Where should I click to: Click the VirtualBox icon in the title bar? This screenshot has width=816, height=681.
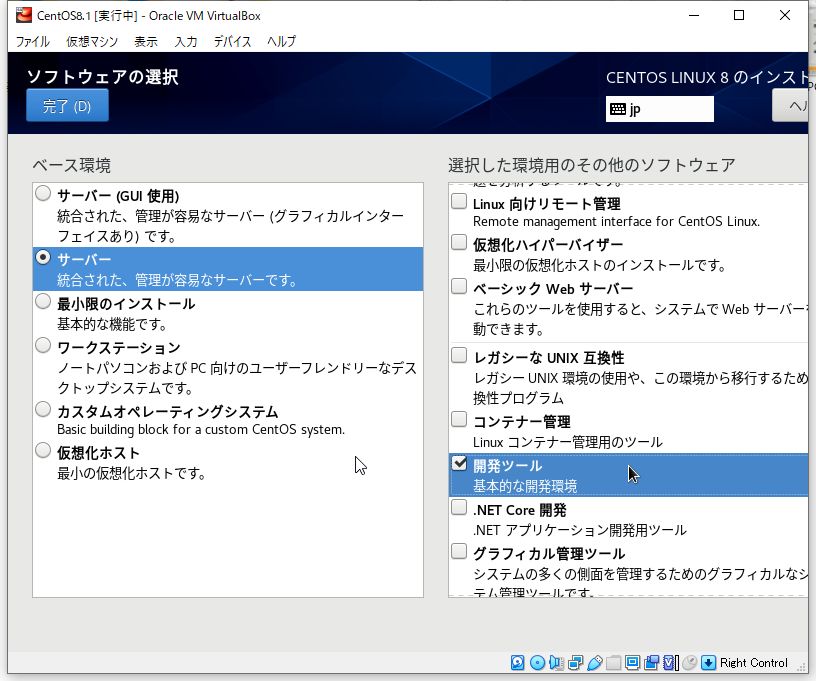(23, 15)
